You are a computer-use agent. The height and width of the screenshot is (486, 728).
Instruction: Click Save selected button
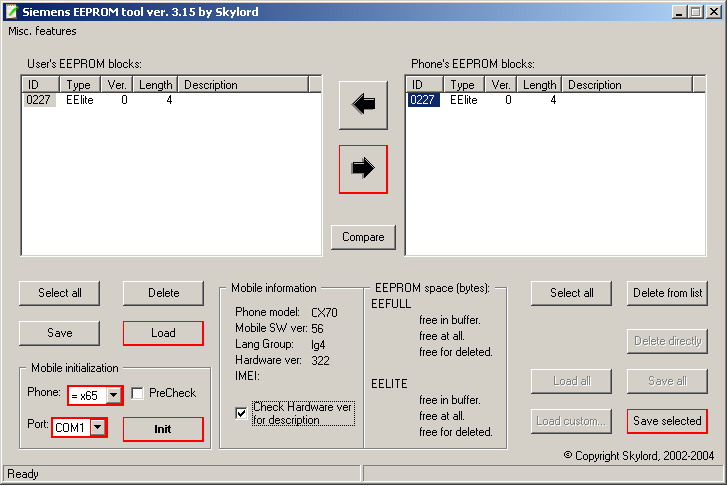pyautogui.click(x=667, y=421)
